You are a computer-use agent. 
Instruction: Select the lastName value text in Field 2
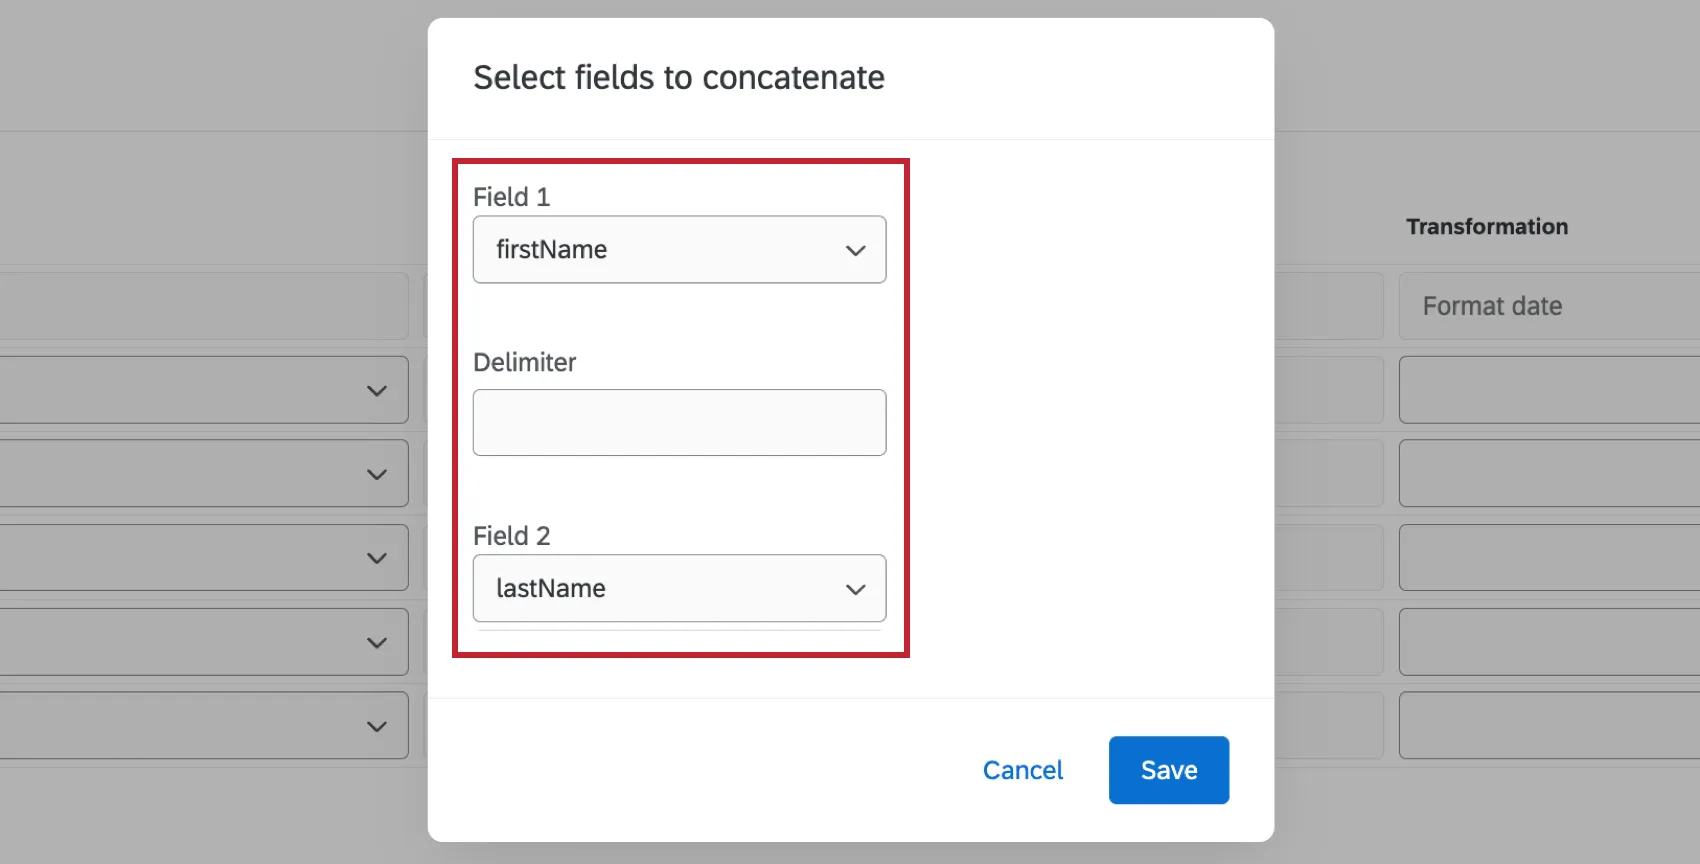point(551,589)
